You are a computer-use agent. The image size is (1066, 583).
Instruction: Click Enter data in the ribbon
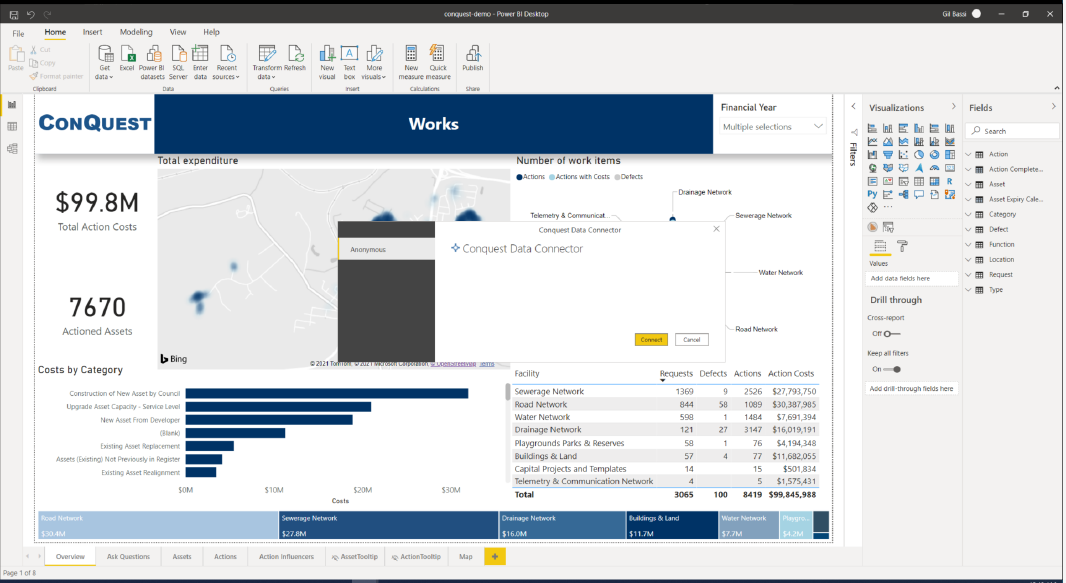click(x=201, y=62)
